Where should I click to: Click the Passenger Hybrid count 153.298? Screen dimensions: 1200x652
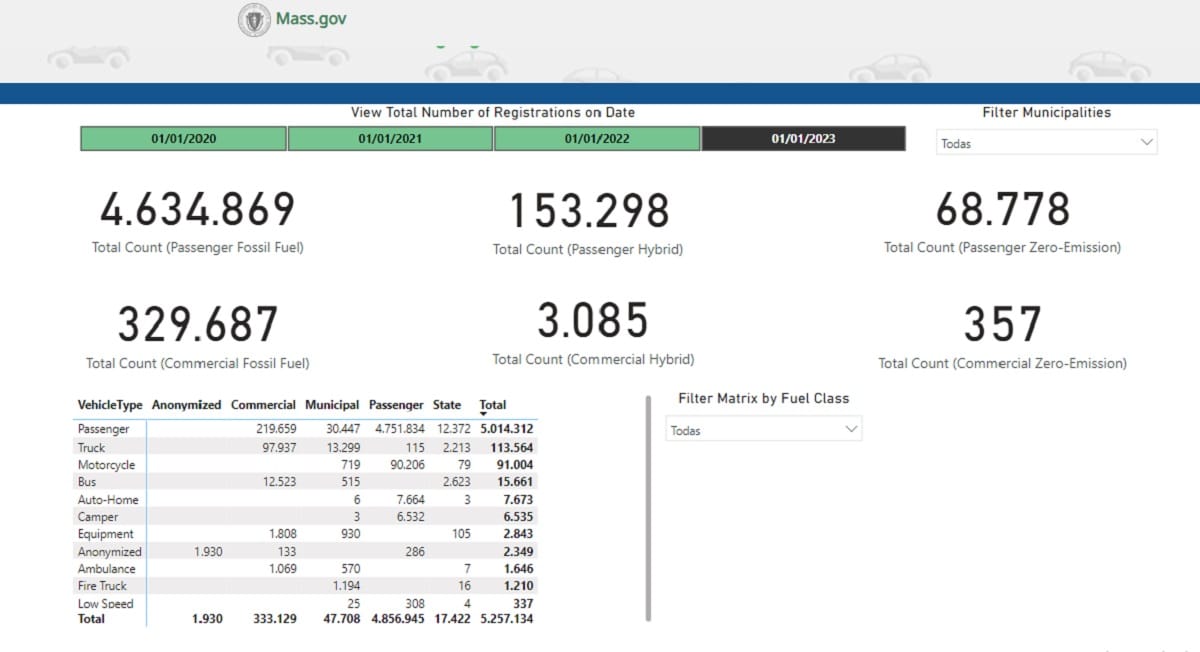(x=588, y=211)
